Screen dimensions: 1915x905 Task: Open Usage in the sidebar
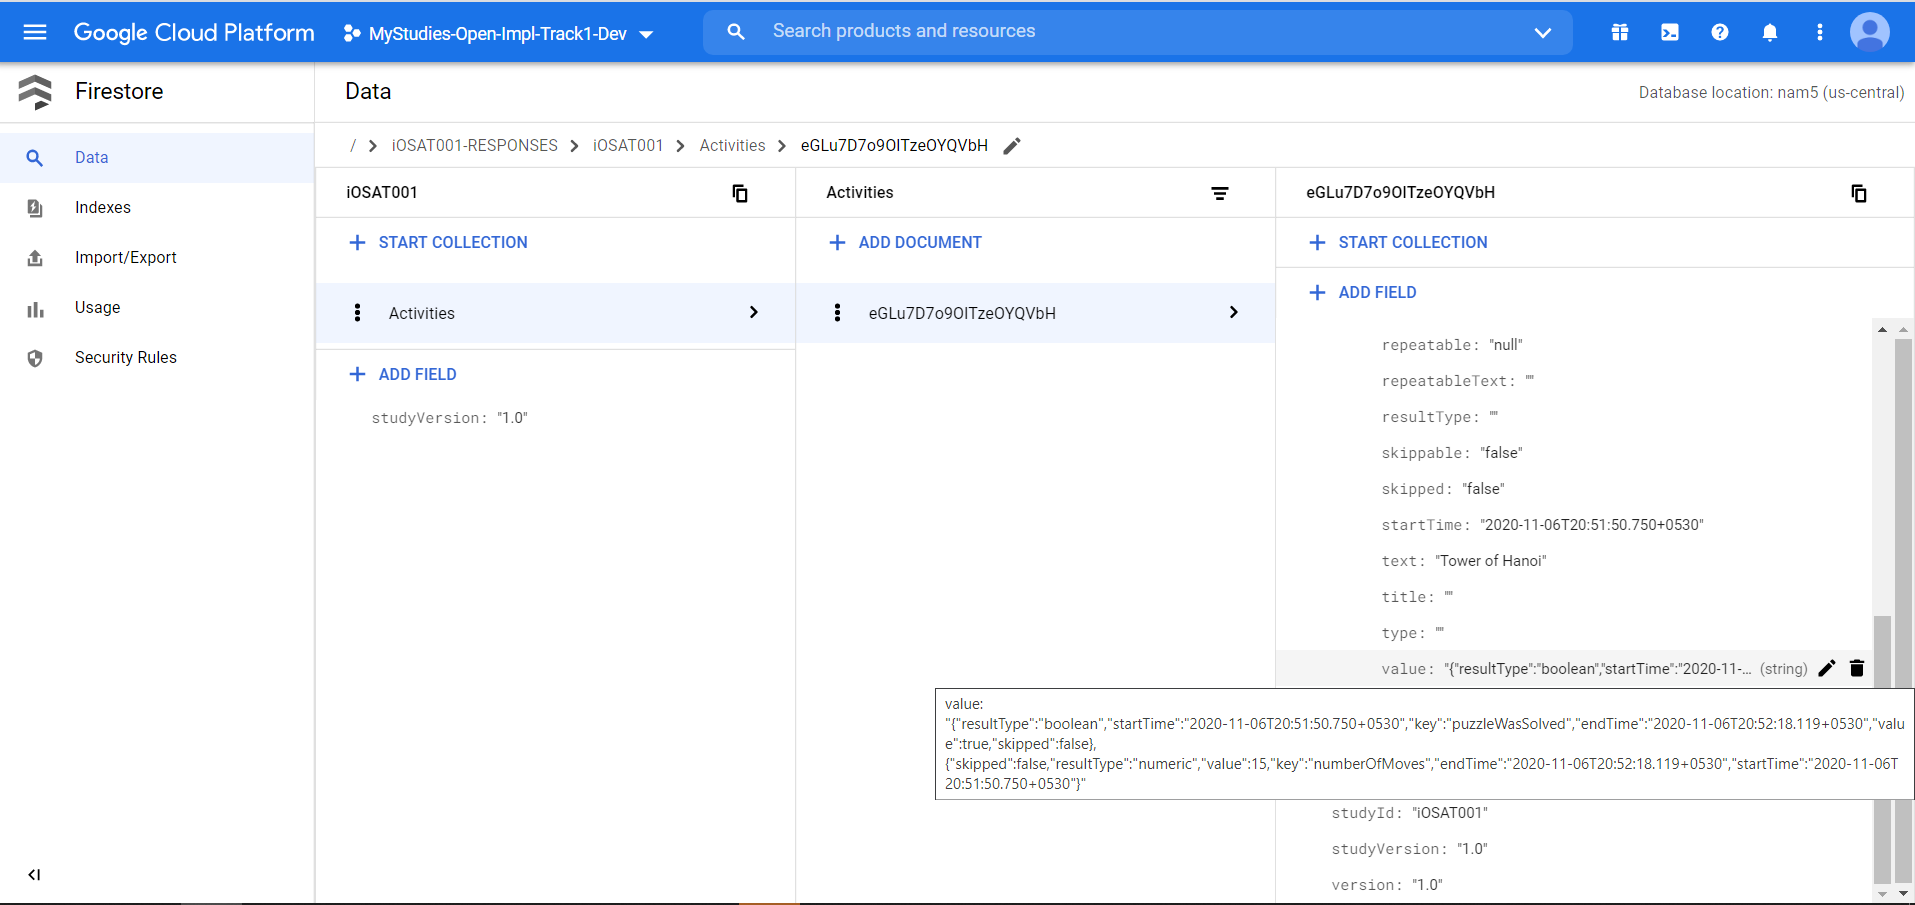157,308
